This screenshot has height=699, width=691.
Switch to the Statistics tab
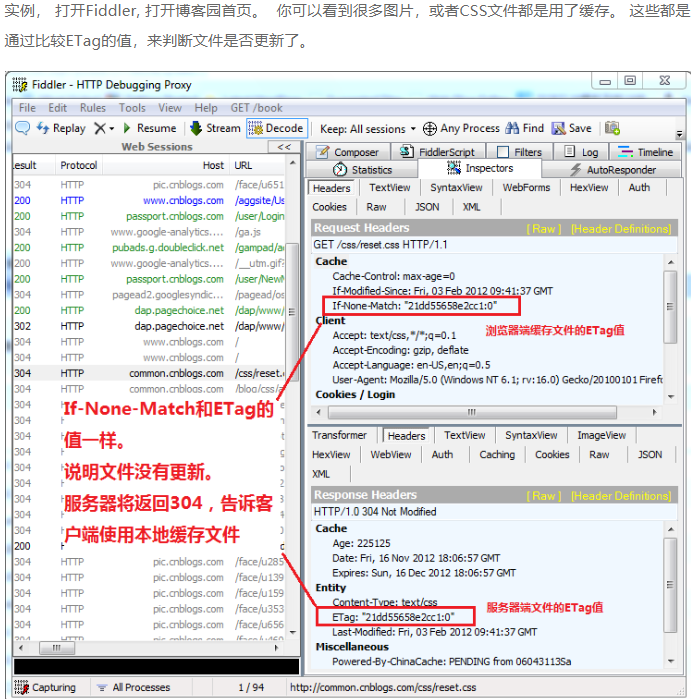pos(362,170)
